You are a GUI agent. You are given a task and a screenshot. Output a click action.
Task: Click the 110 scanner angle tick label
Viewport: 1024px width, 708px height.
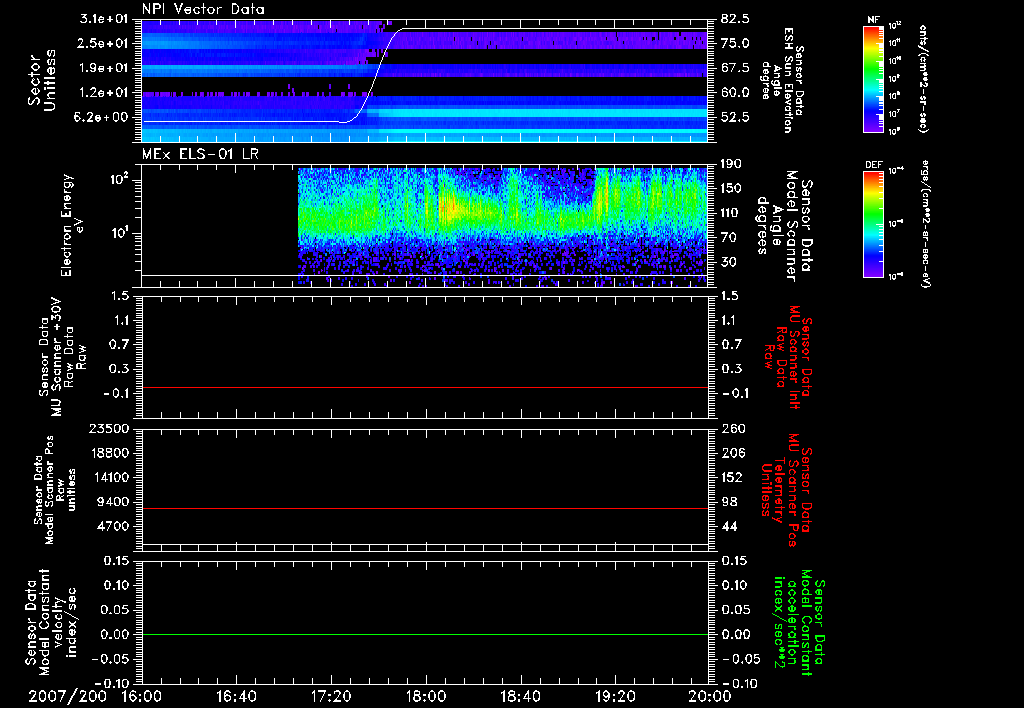pyautogui.click(x=731, y=213)
